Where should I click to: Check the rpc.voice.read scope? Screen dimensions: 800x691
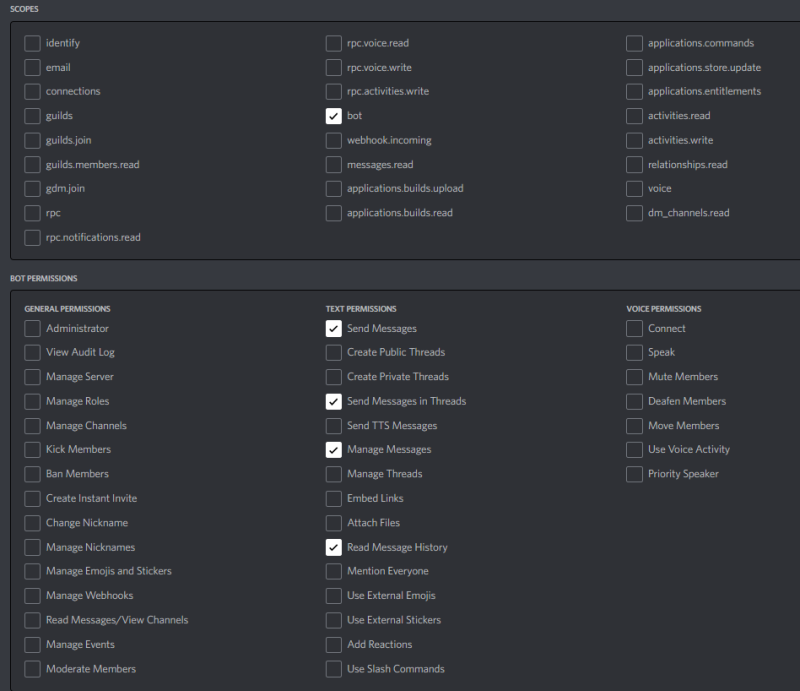coord(333,43)
